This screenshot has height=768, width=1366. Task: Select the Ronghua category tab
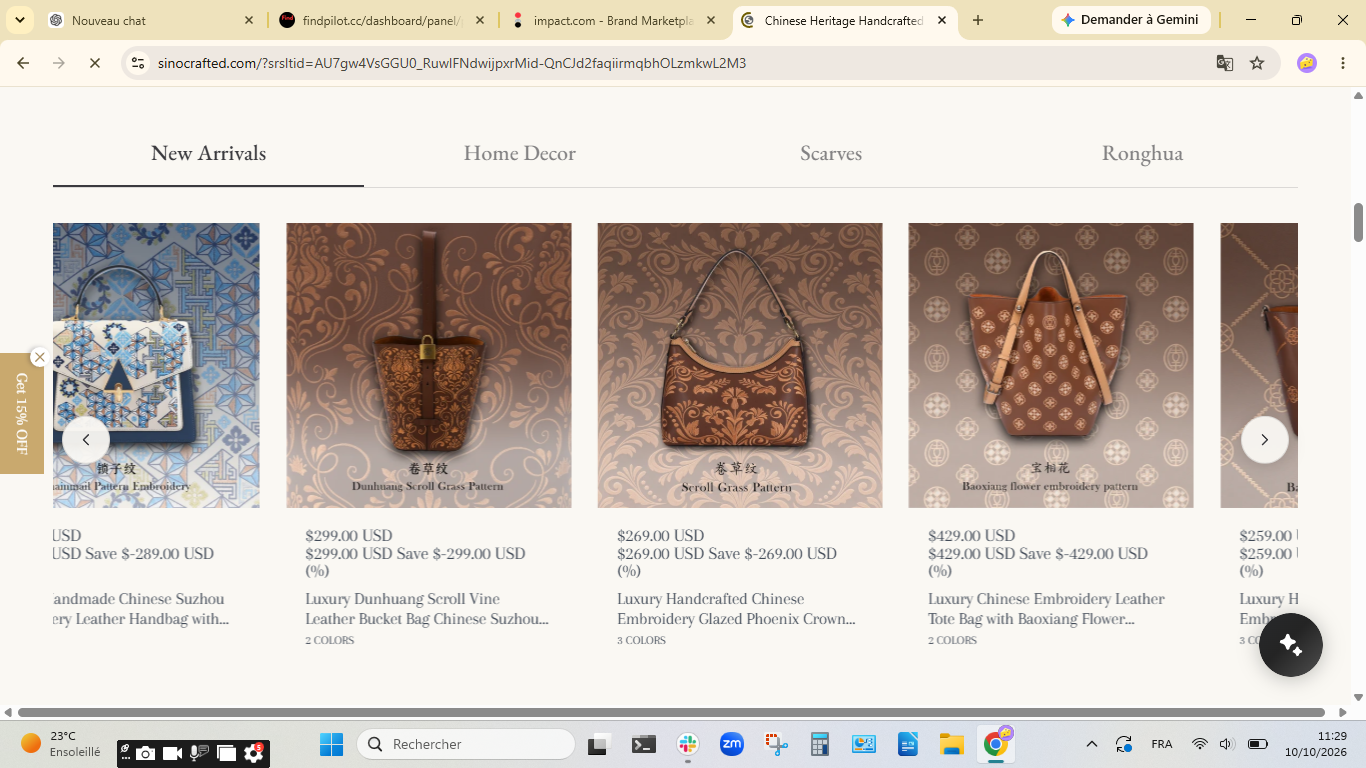tap(1142, 153)
